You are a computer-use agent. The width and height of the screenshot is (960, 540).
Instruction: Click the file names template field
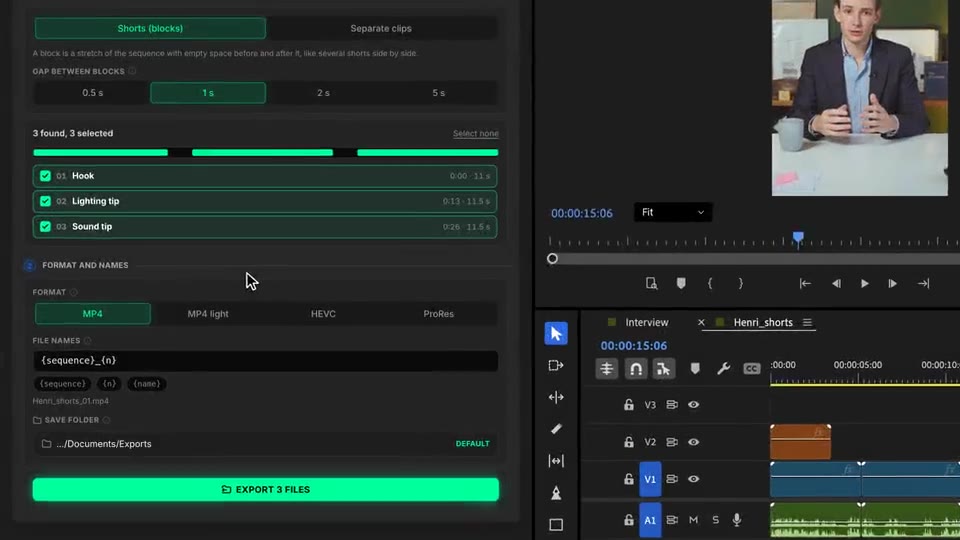(x=266, y=361)
